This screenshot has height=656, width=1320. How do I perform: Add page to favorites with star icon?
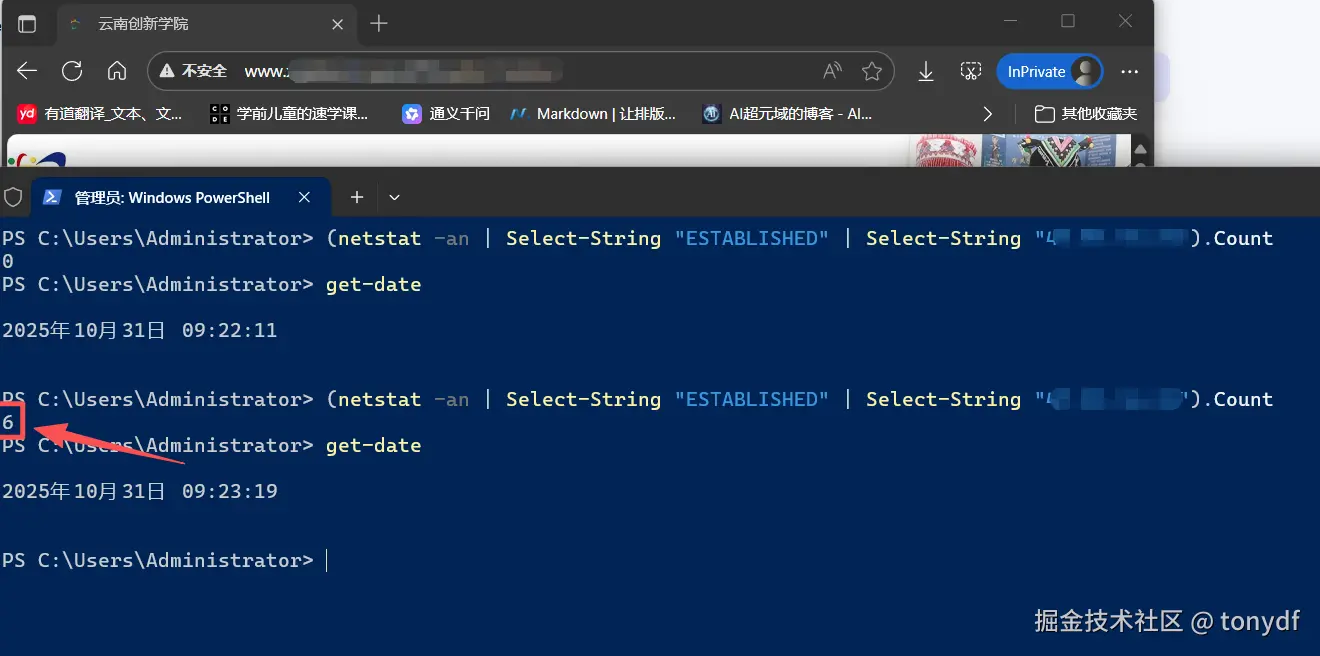(x=872, y=71)
